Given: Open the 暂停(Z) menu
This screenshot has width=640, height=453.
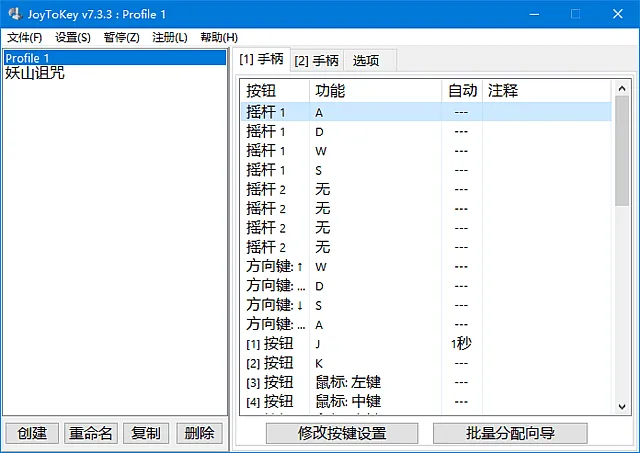Looking at the screenshot, I should click(x=121, y=38).
